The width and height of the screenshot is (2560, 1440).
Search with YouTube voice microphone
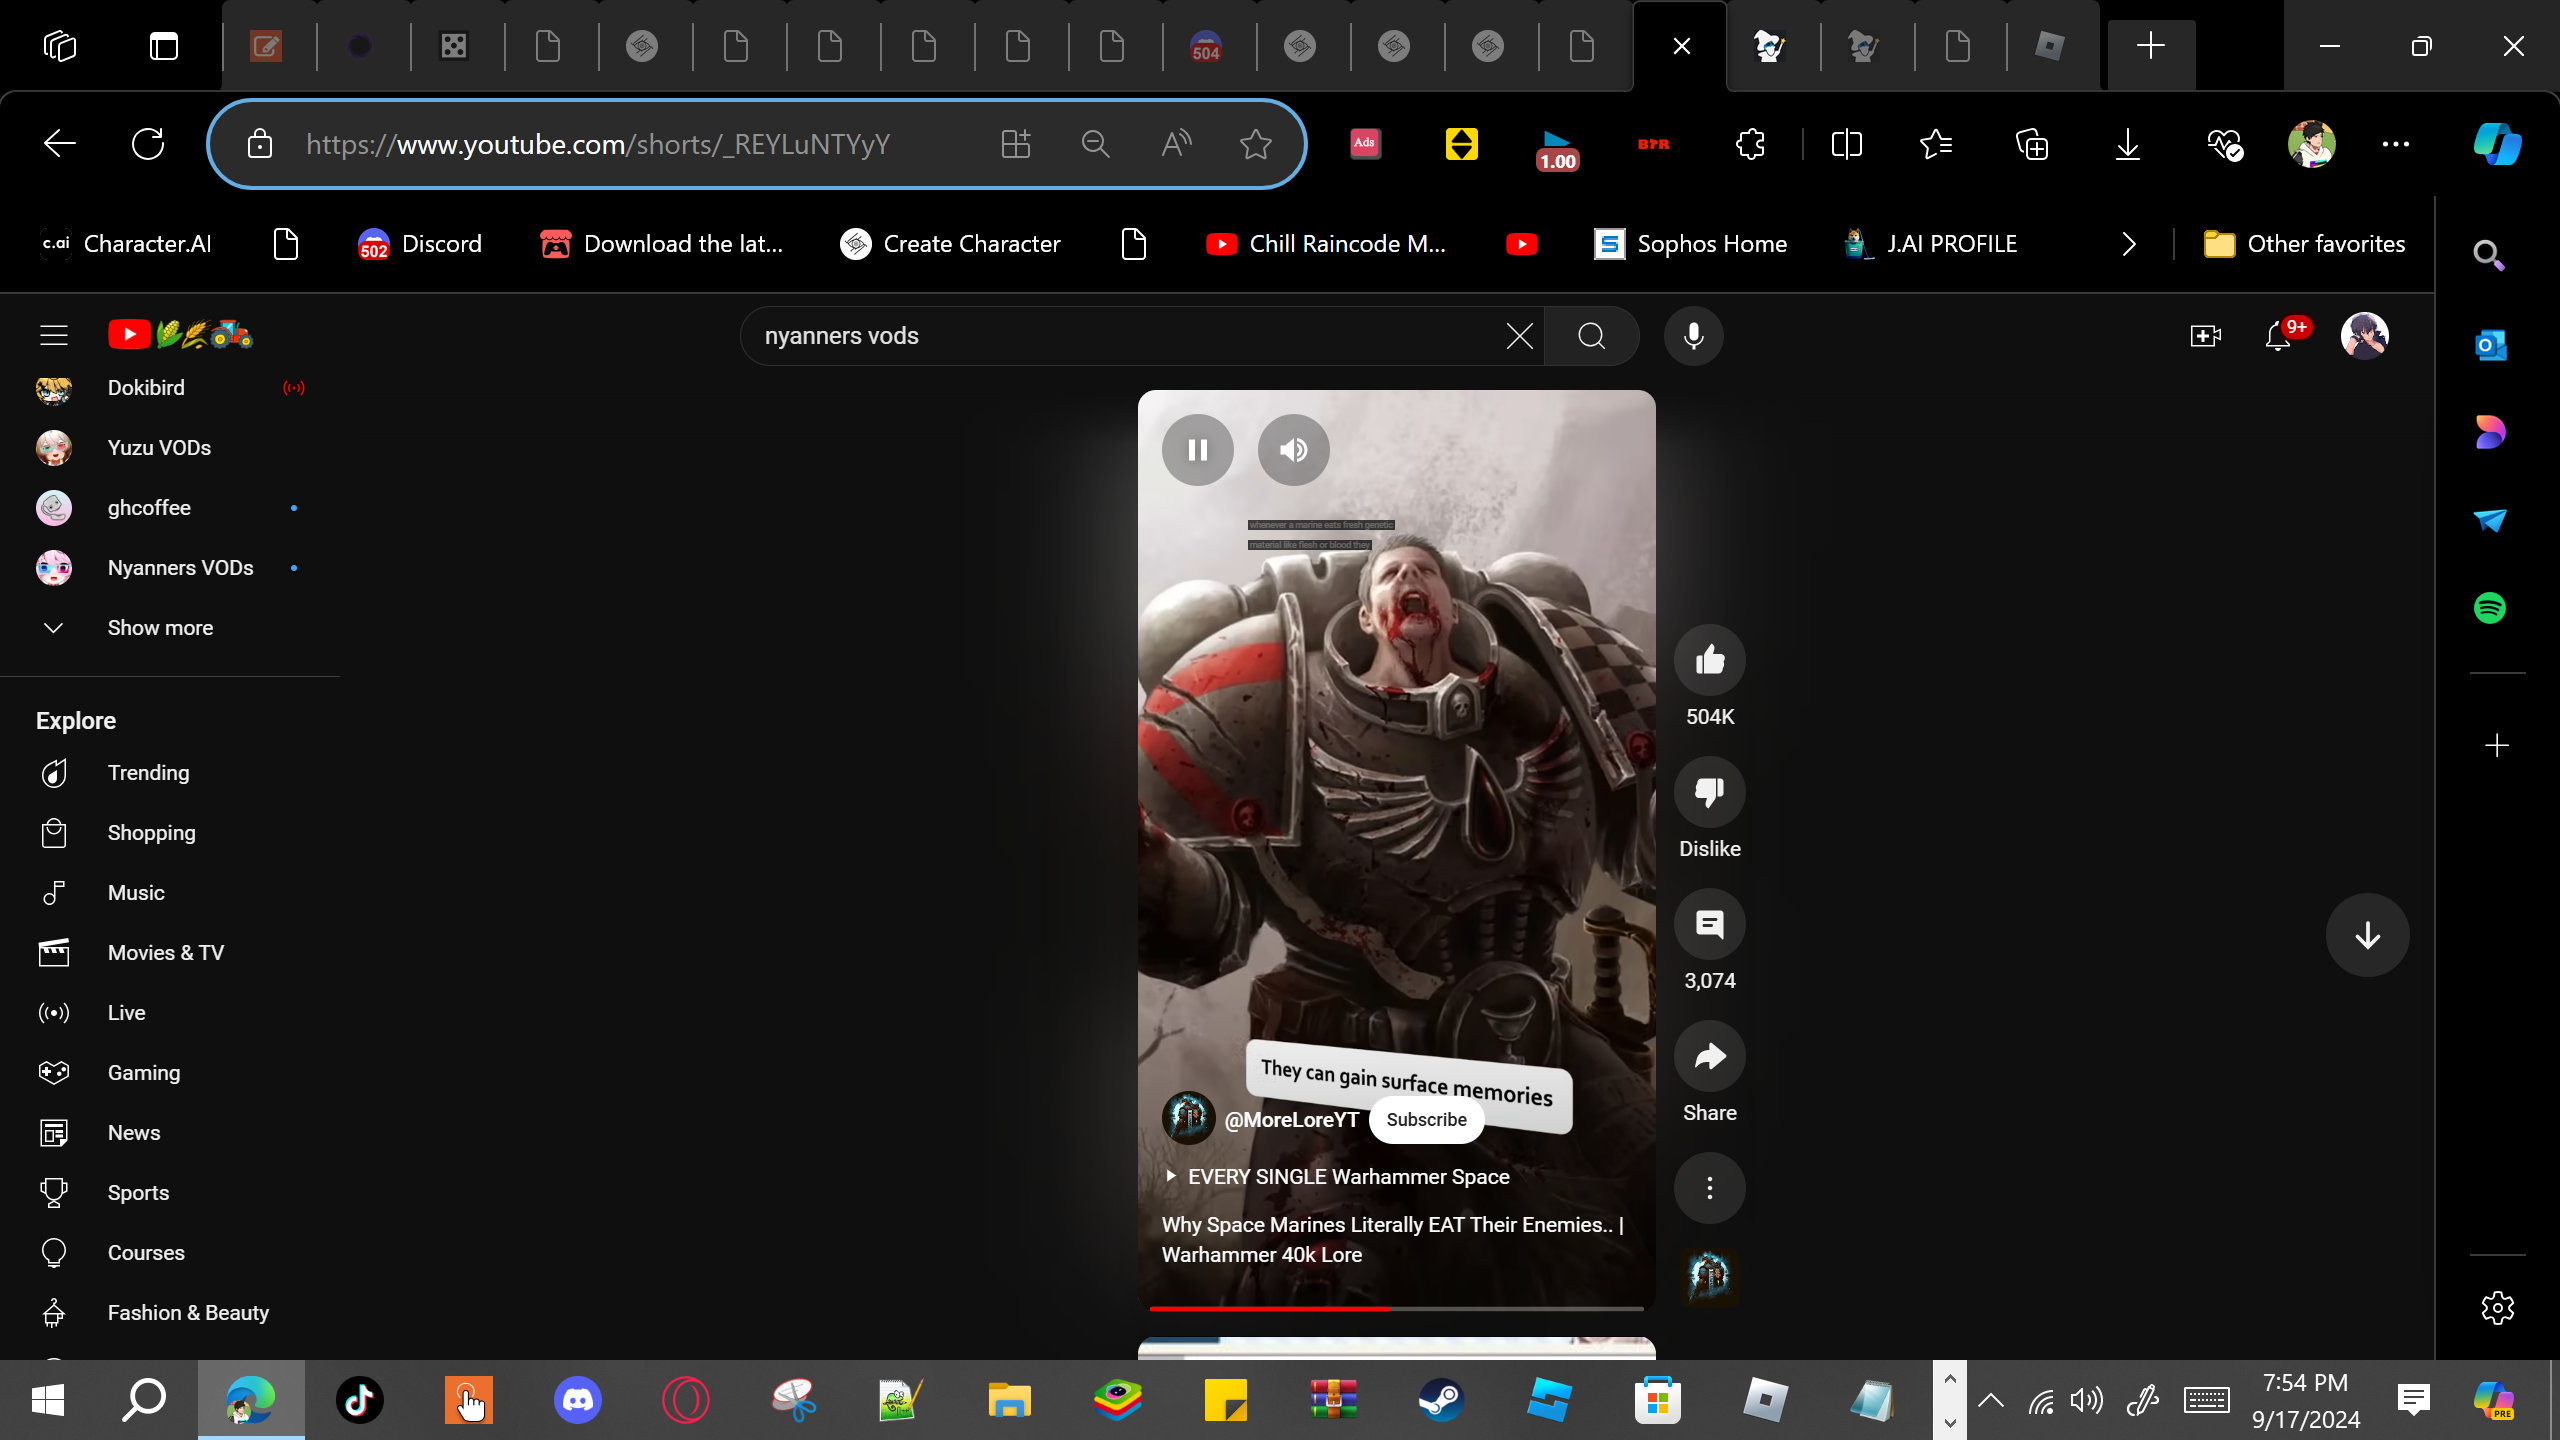click(1693, 336)
